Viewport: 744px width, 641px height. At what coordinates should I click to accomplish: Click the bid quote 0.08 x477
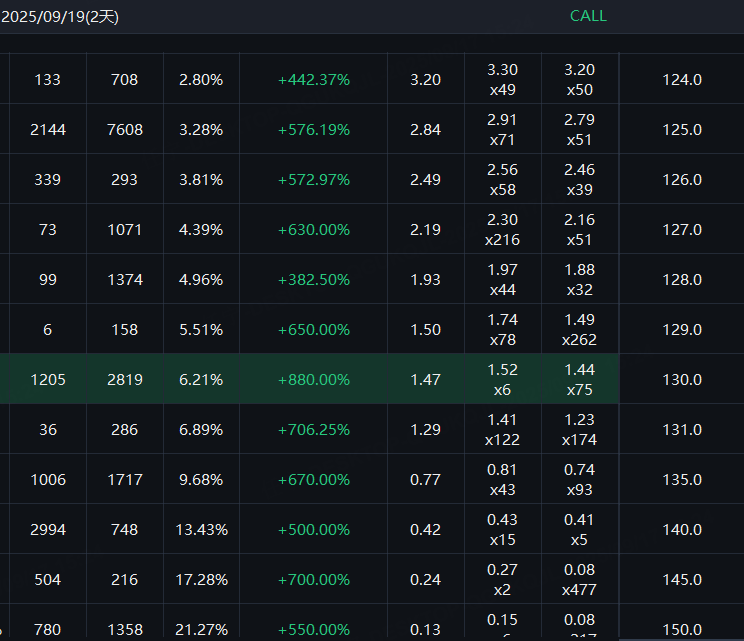tap(579, 580)
